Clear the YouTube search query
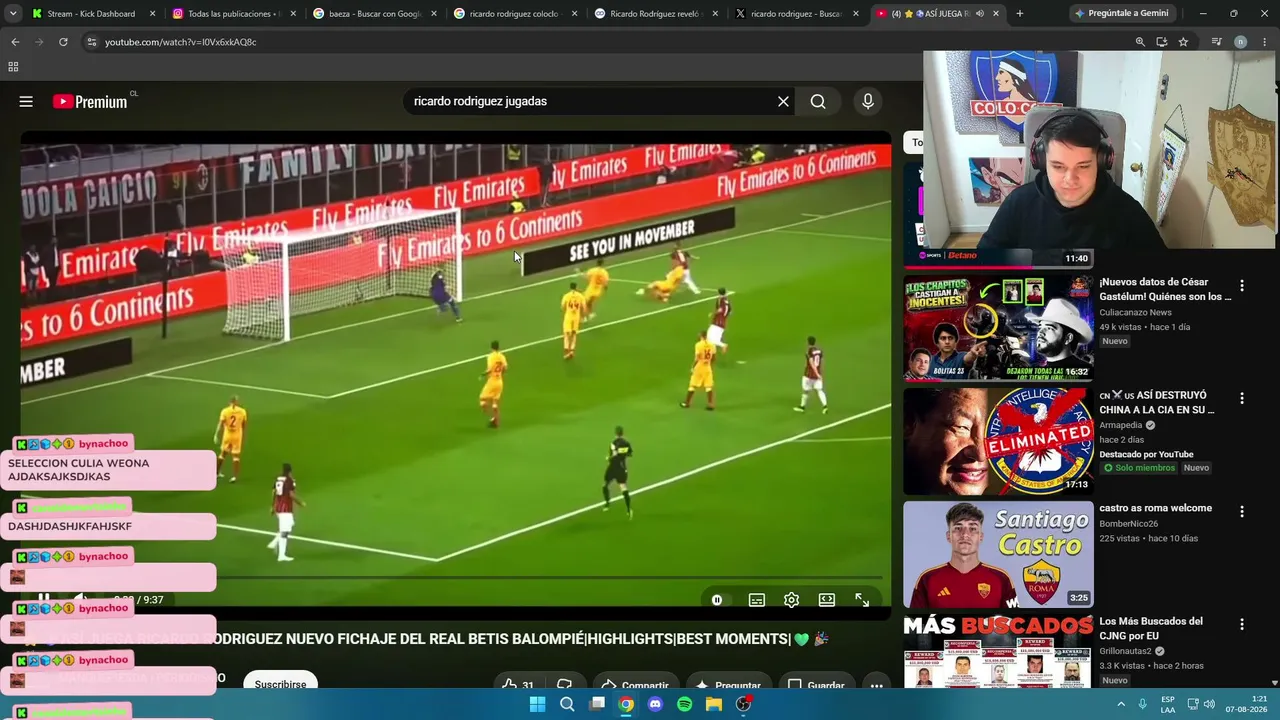This screenshot has height=720, width=1280. (783, 101)
